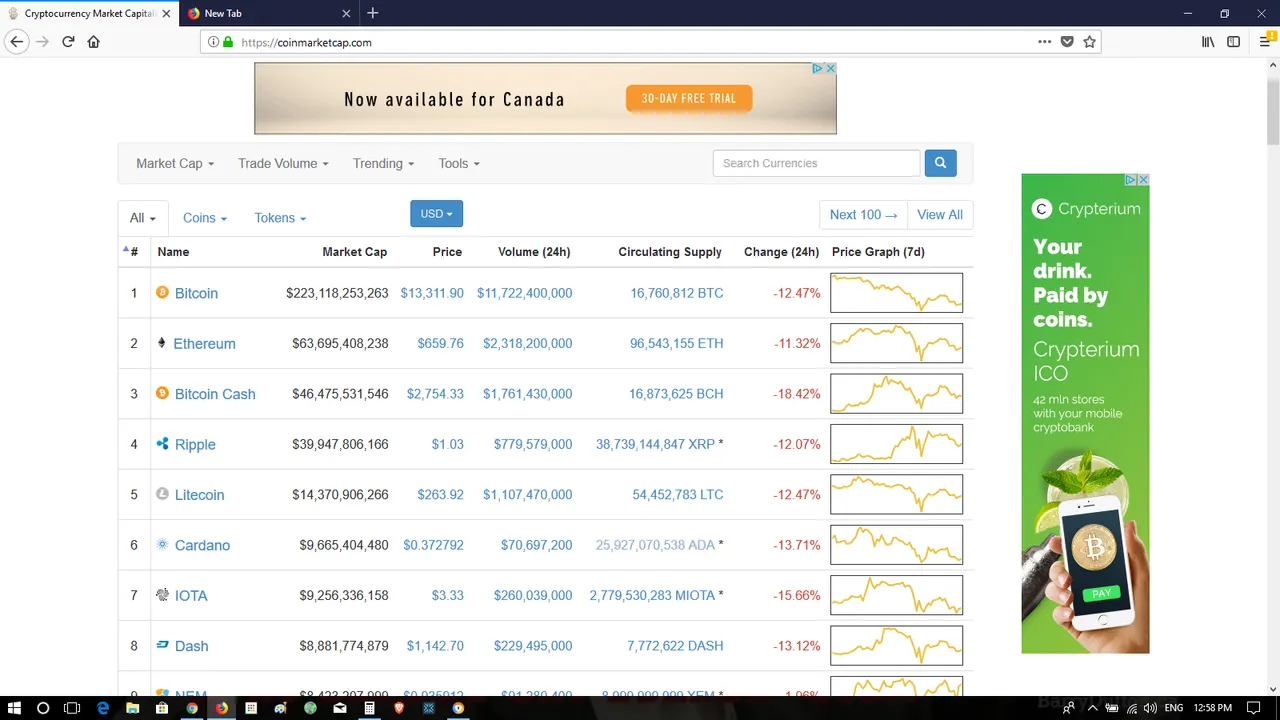This screenshot has height=720, width=1280.
Task: Click the Bitcoin coin logo
Action: pos(162,293)
